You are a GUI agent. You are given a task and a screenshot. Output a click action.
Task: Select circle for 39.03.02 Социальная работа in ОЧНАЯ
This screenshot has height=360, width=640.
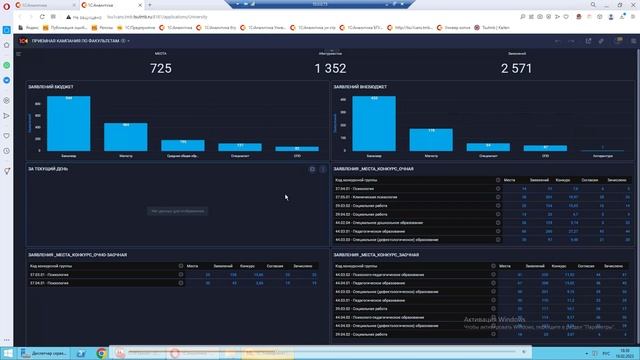498,206
